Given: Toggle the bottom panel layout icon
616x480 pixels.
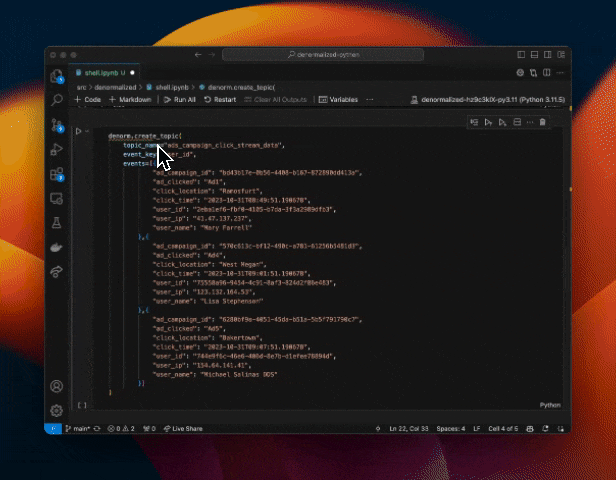Looking at the screenshot, I should [x=534, y=55].
